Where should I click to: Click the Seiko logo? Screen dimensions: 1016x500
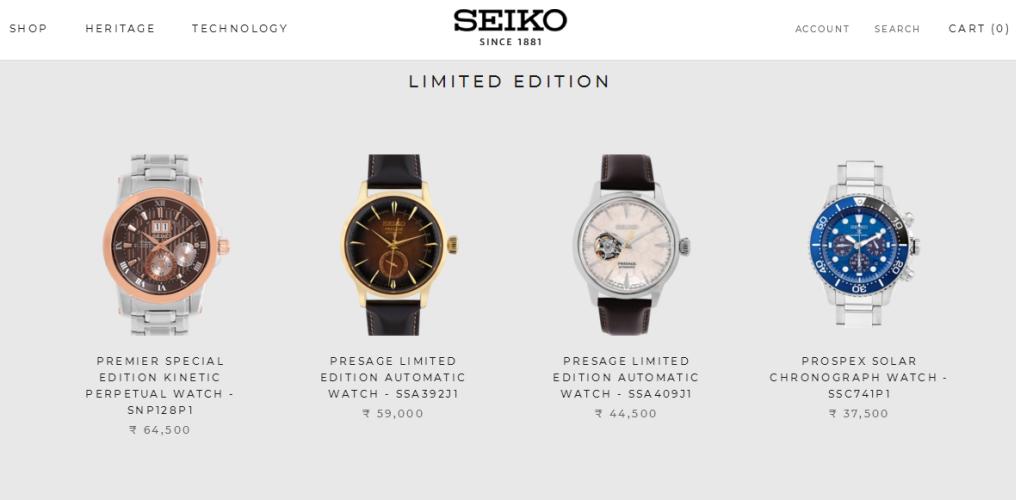pyautogui.click(x=510, y=27)
